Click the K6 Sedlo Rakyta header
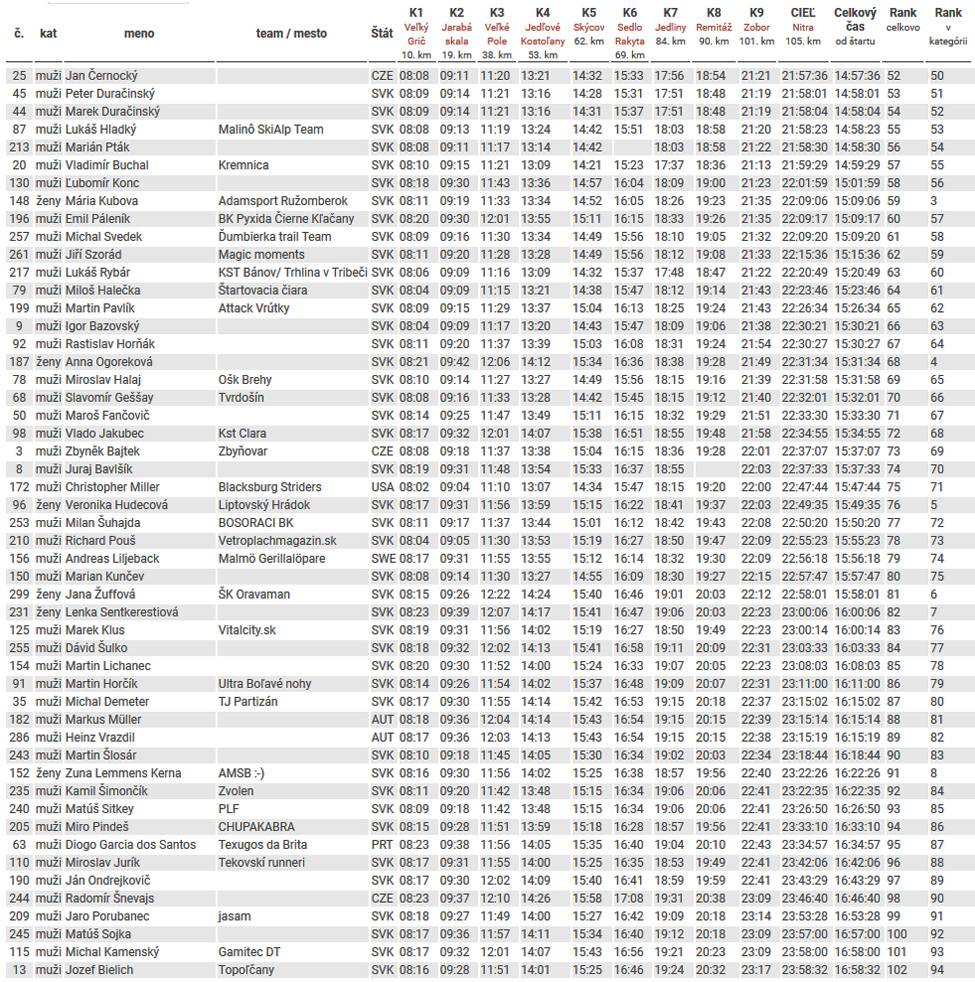Image resolution: width=975 pixels, height=982 pixels. click(629, 33)
